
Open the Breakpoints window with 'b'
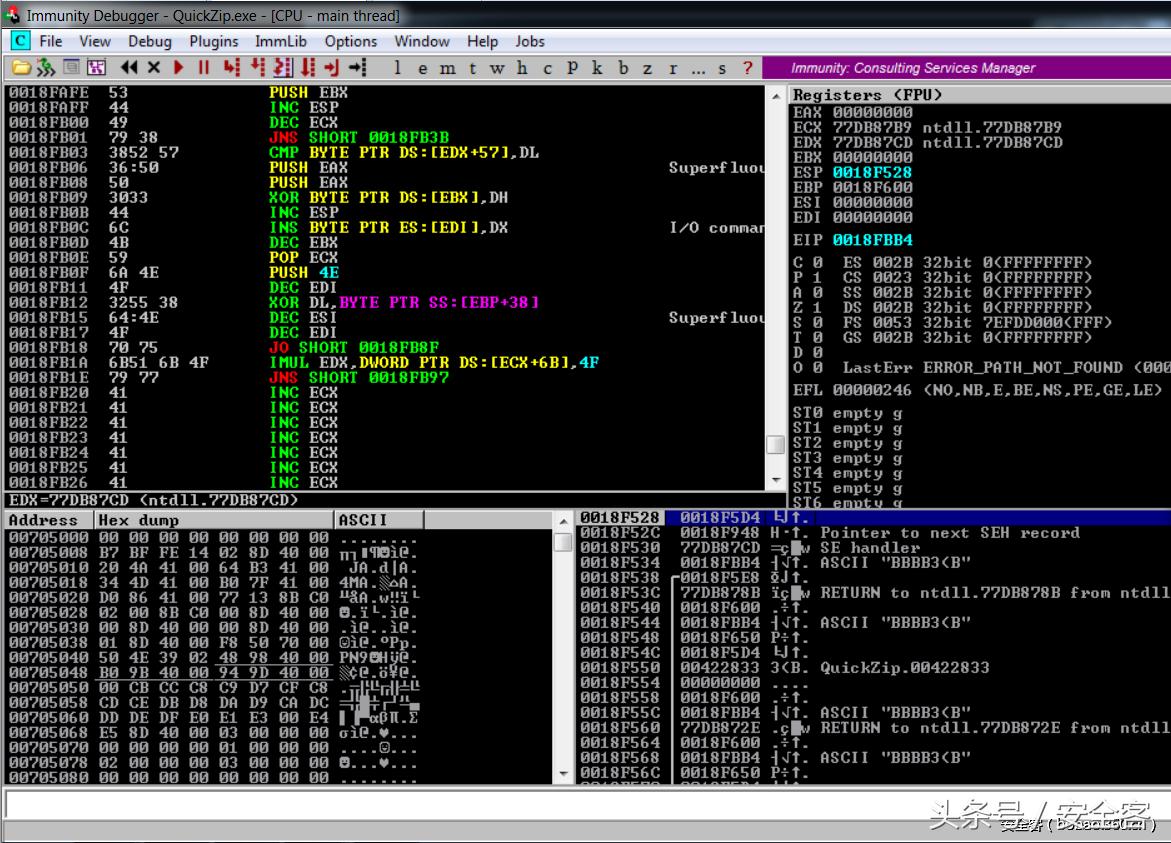coord(623,67)
